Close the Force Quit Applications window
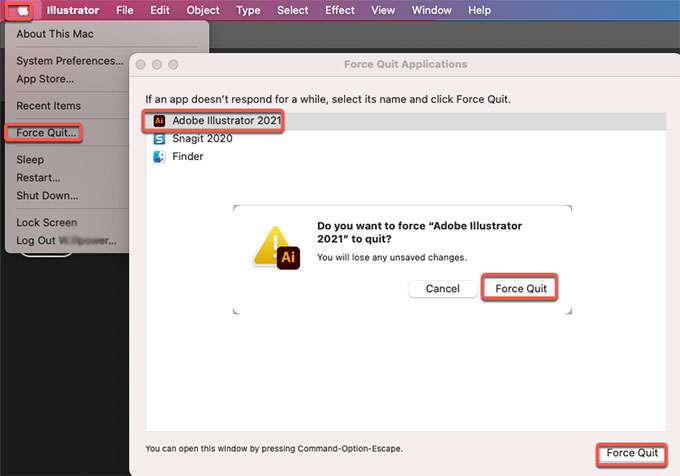The height and width of the screenshot is (476, 680). click(x=141, y=65)
